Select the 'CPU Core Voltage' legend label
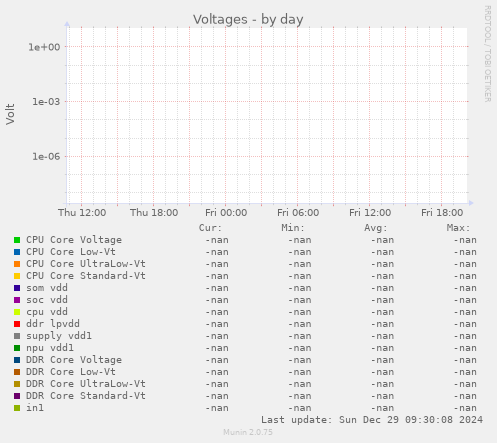 point(74,240)
